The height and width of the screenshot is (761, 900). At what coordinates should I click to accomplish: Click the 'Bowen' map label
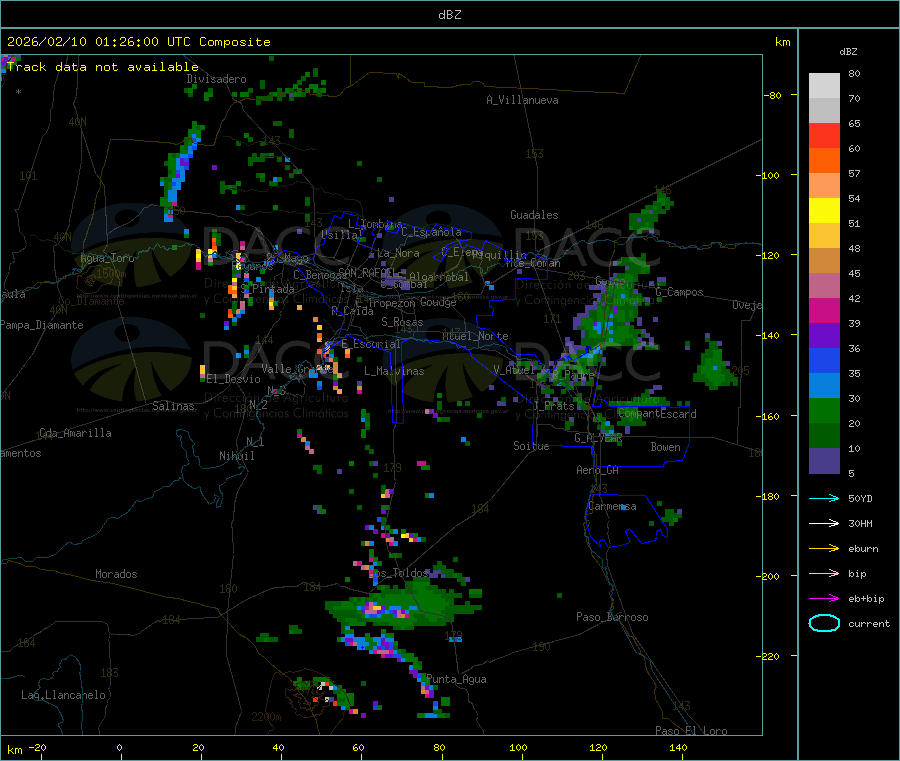[x=665, y=447]
